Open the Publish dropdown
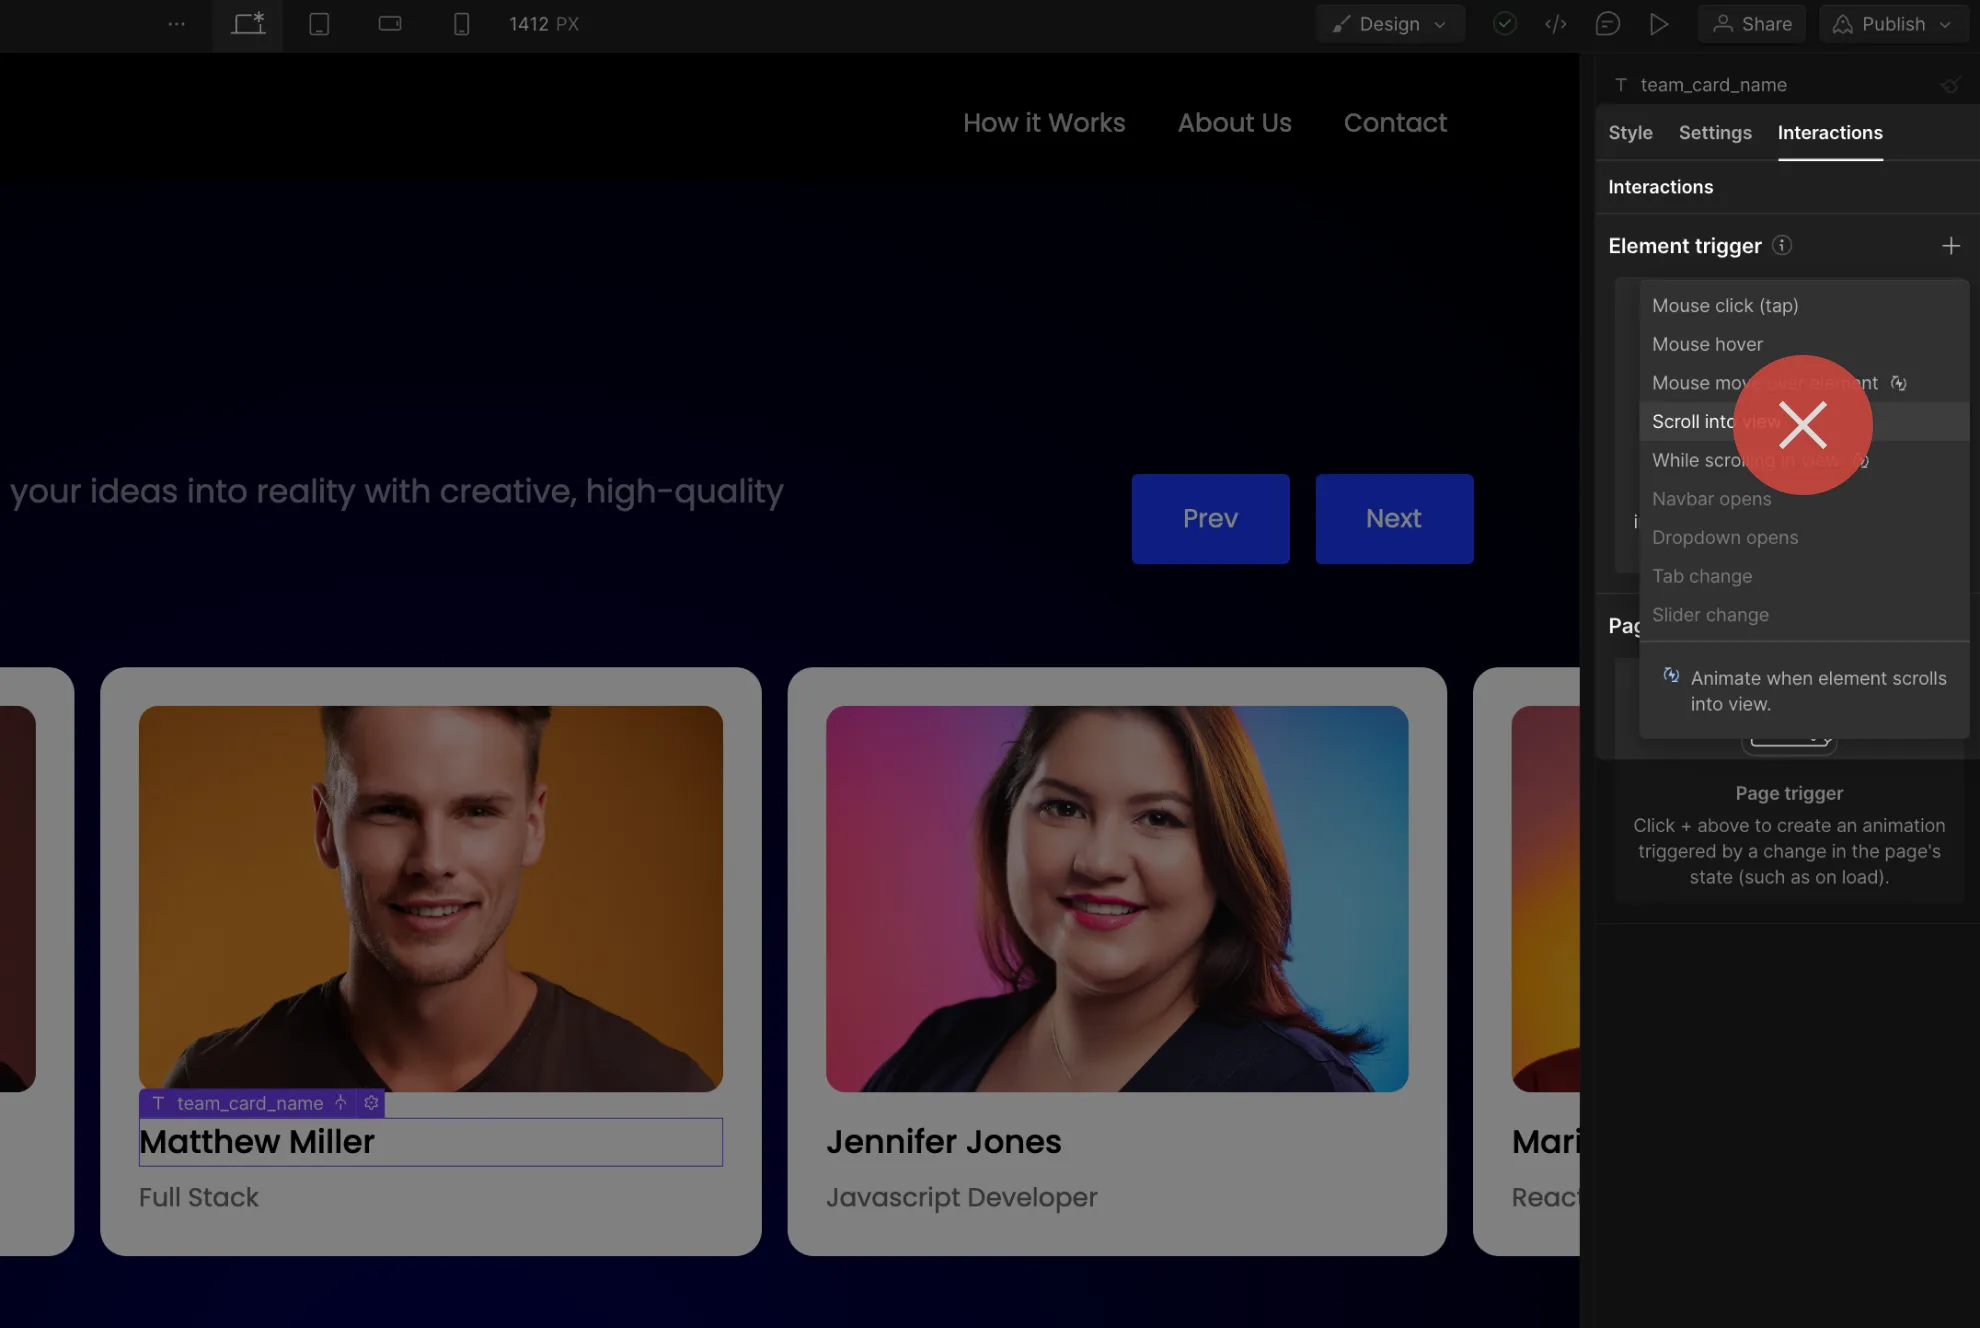 click(1894, 24)
